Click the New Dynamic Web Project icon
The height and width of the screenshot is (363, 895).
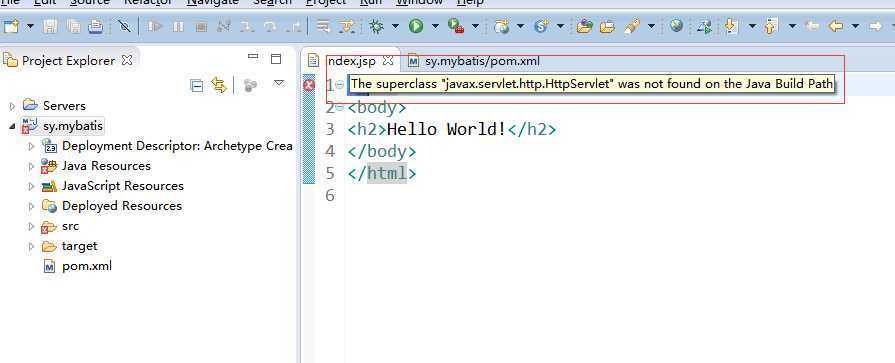tap(502, 26)
